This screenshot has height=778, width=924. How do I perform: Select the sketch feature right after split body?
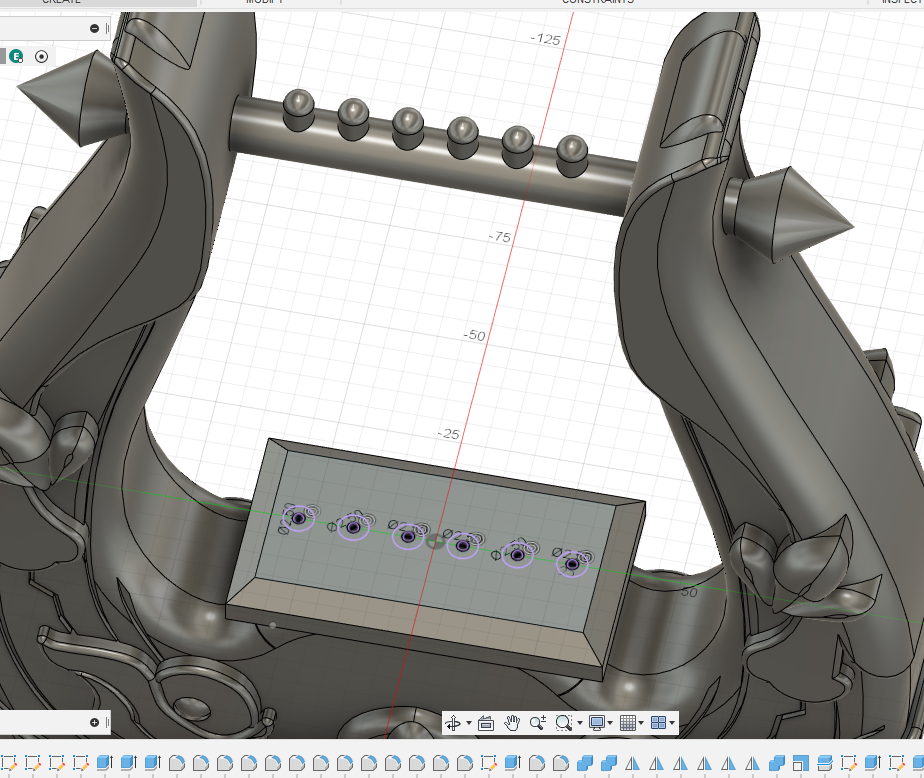(x=849, y=763)
